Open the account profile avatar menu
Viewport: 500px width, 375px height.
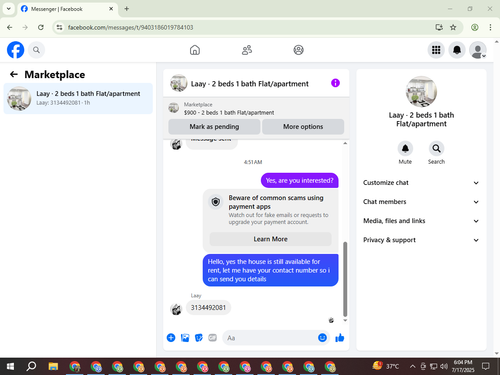coord(478,50)
